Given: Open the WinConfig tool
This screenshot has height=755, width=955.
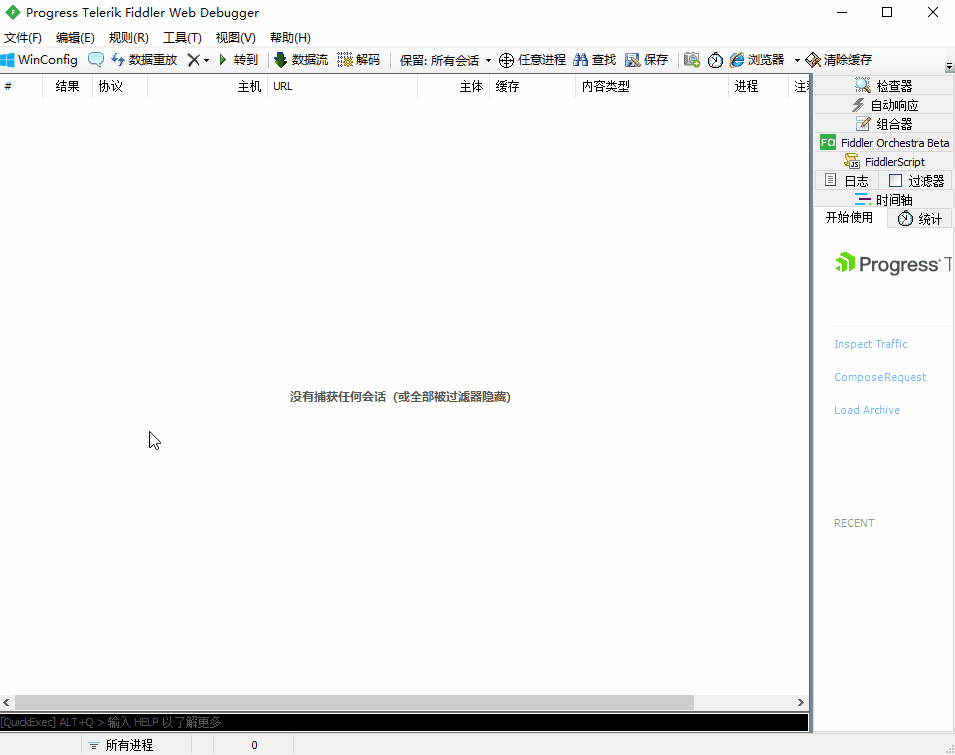Looking at the screenshot, I should click(40, 60).
